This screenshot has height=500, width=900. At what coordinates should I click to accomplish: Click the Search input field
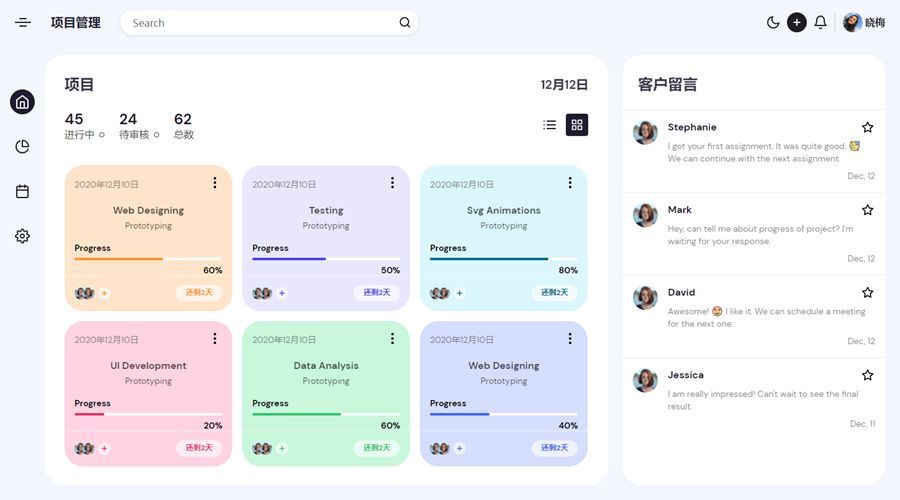pyautogui.click(x=260, y=23)
